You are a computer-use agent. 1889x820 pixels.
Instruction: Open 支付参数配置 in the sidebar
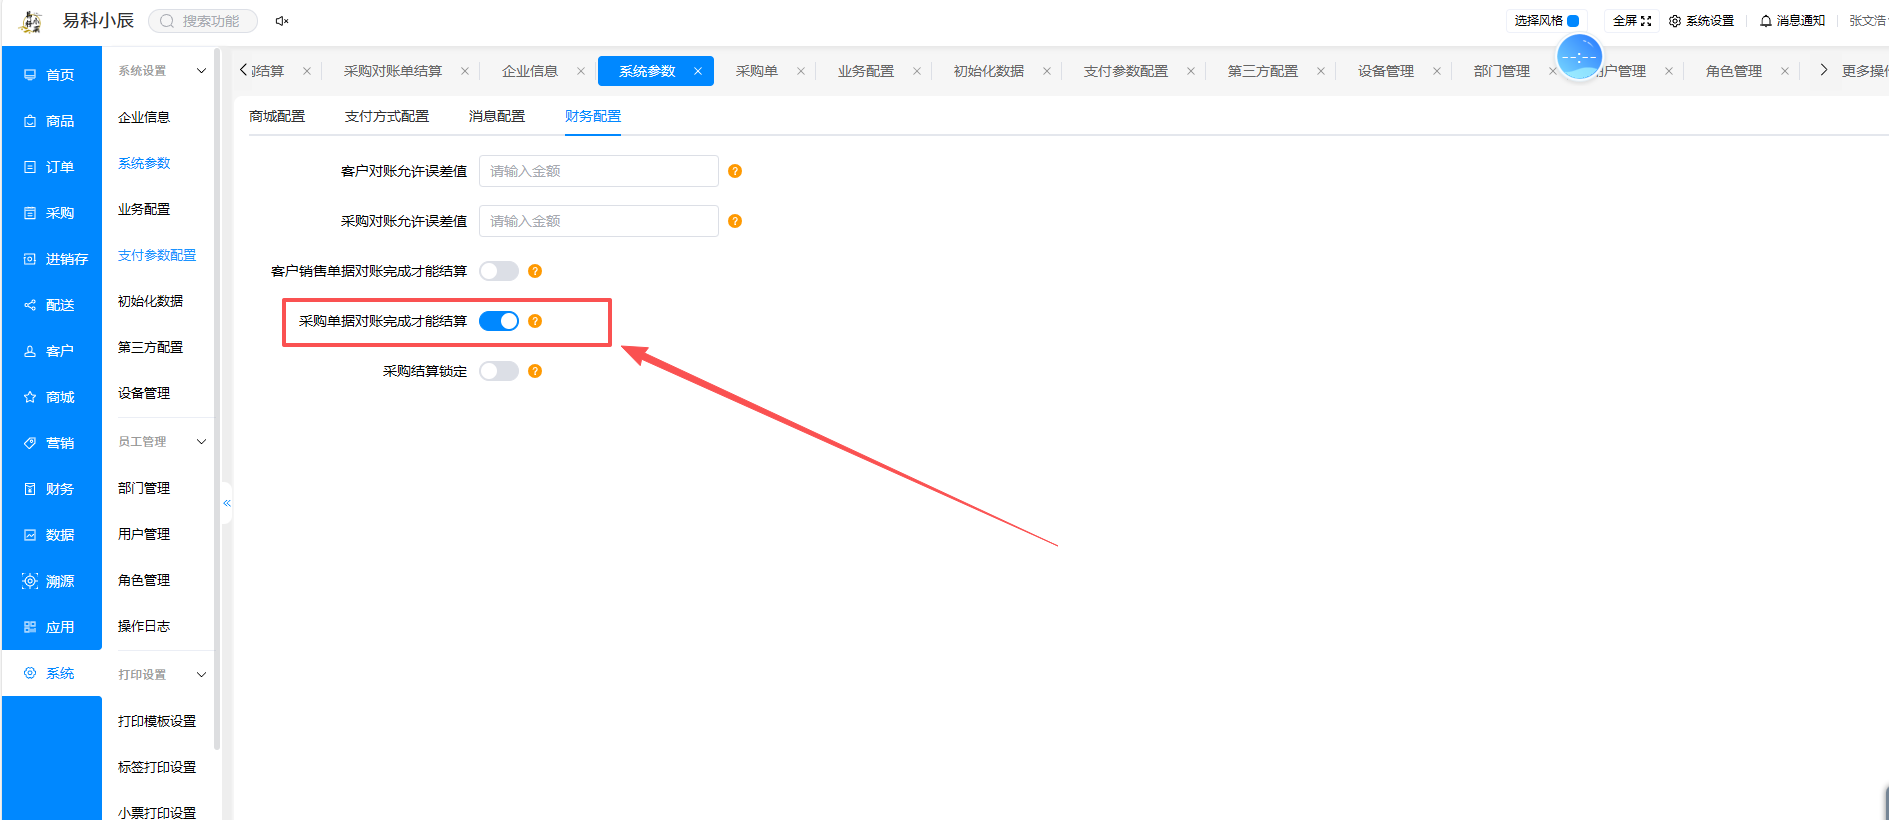click(157, 255)
